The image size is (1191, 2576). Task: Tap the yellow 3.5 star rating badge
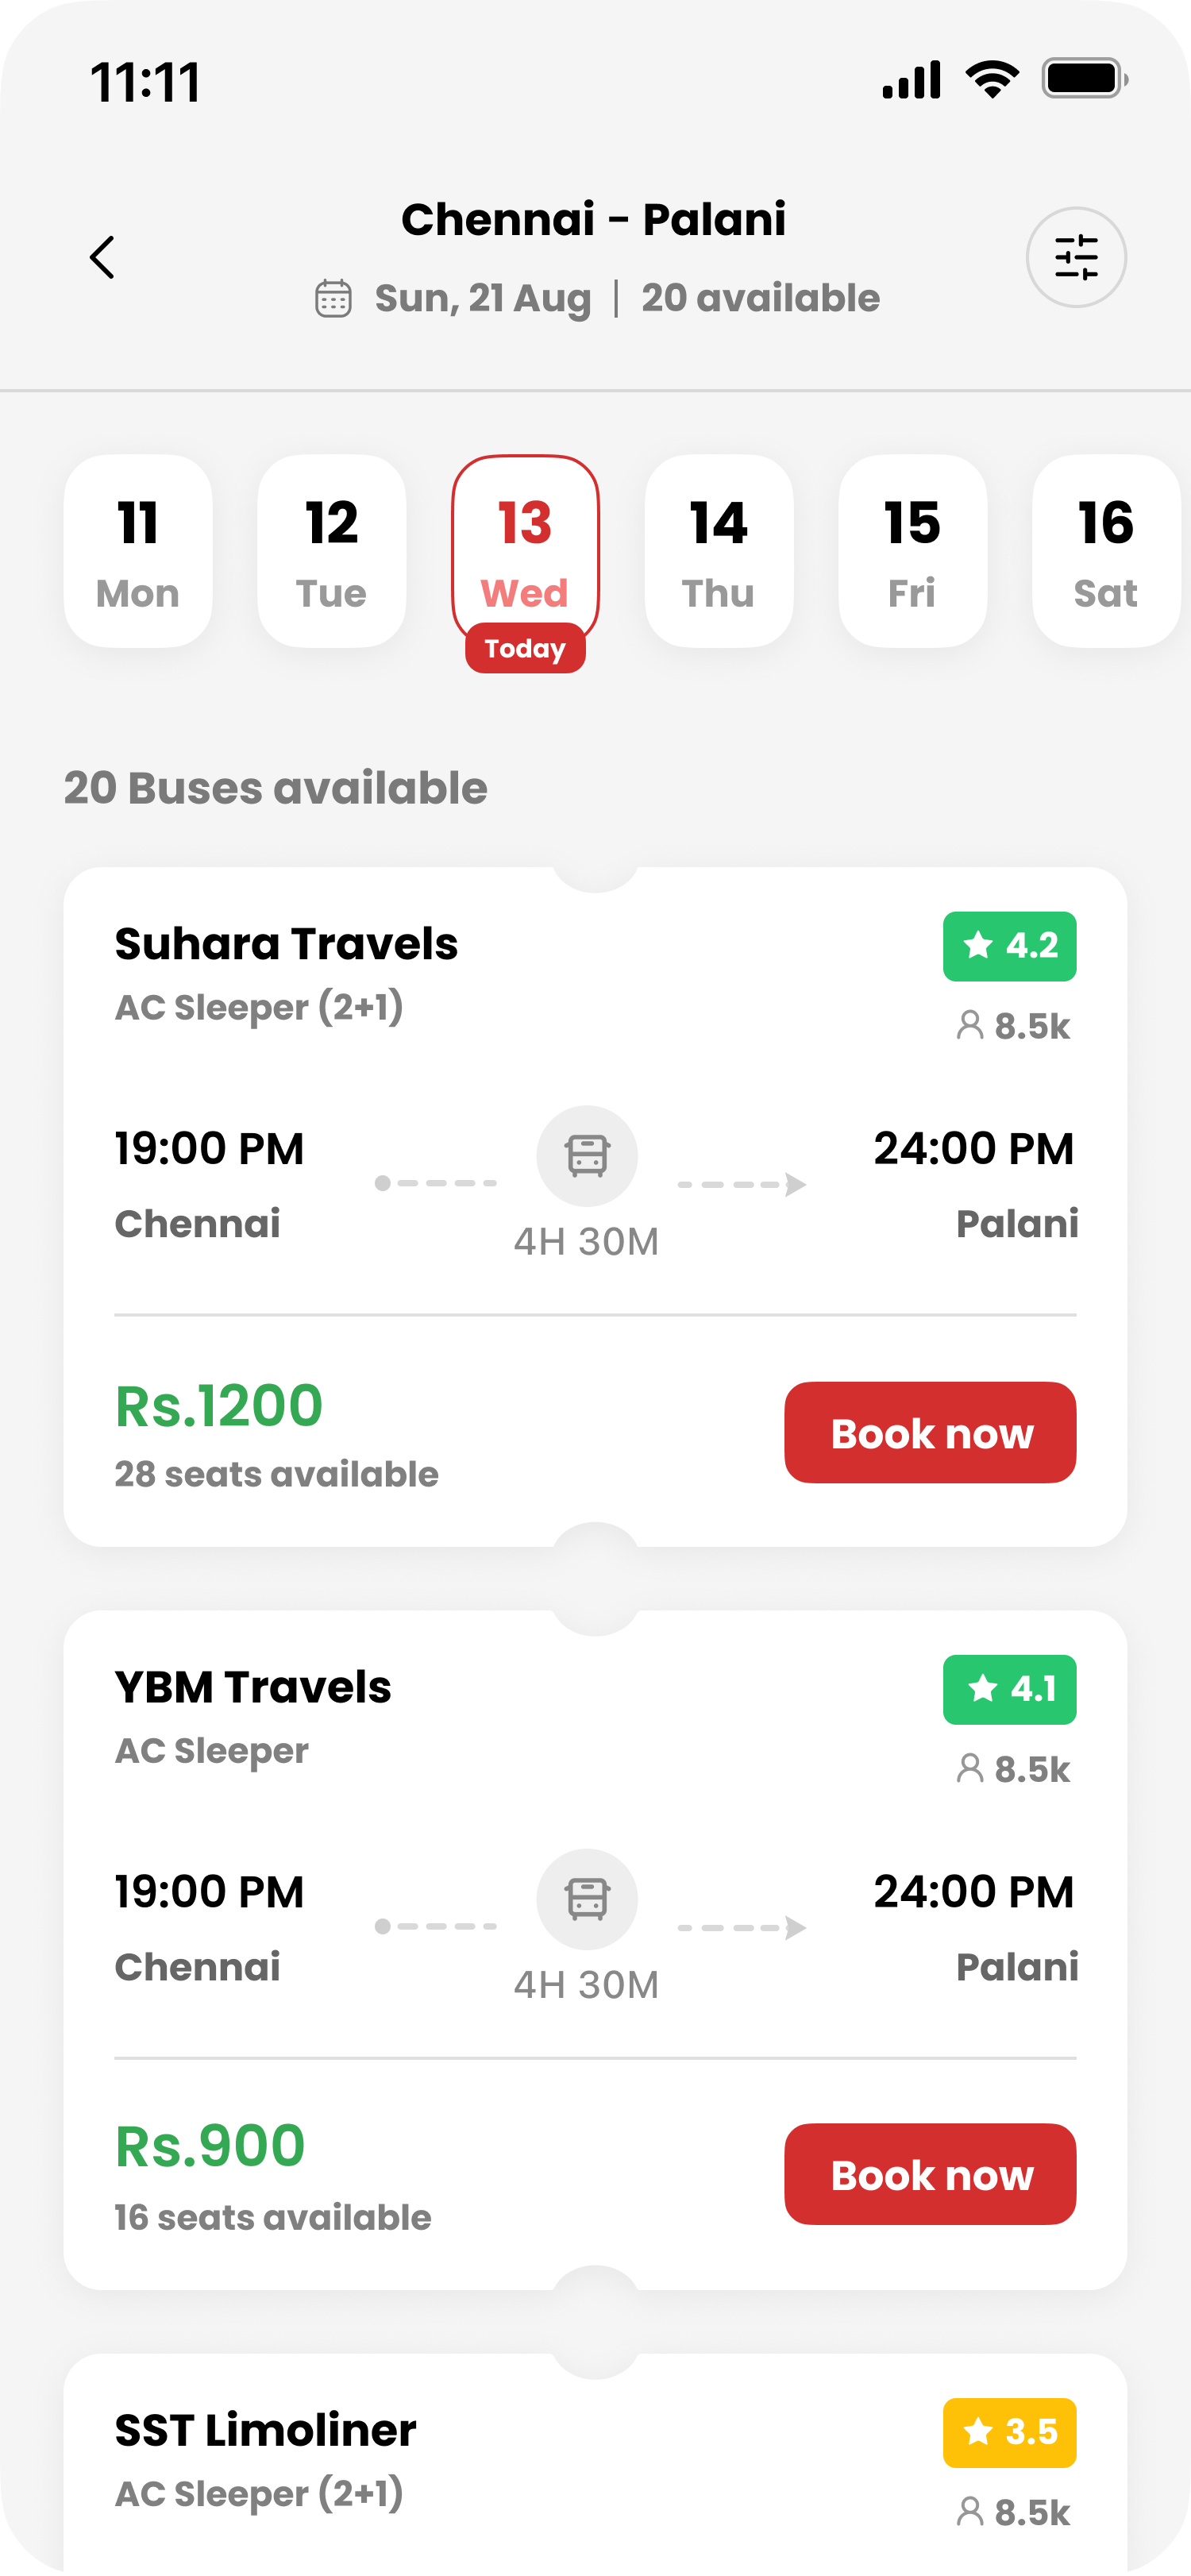pyautogui.click(x=1009, y=2432)
